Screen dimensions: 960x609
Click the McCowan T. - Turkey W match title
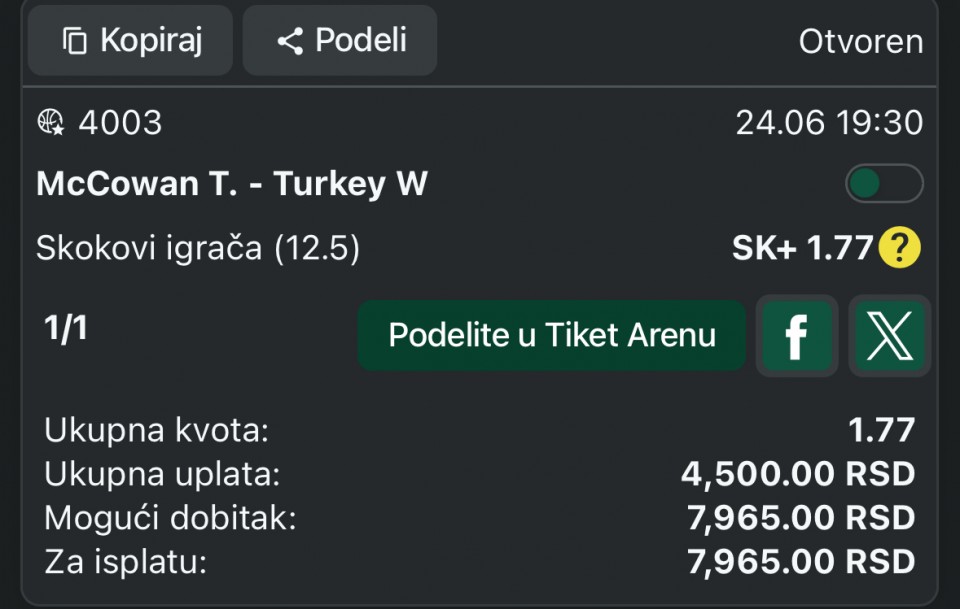pos(232,183)
